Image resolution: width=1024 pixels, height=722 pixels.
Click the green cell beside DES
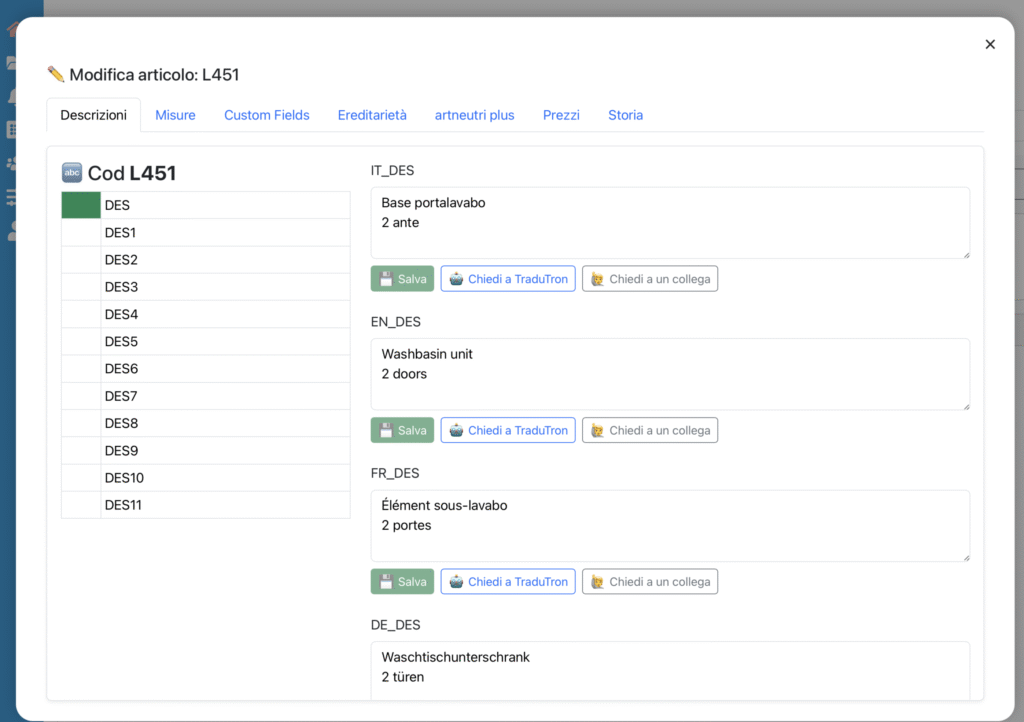pyautogui.click(x=81, y=205)
